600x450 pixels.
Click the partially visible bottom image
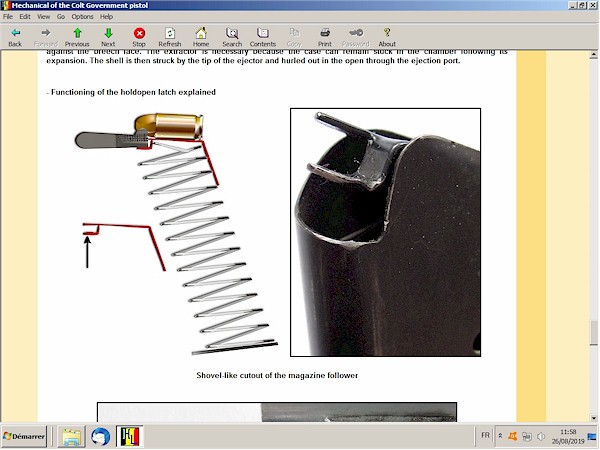277,412
